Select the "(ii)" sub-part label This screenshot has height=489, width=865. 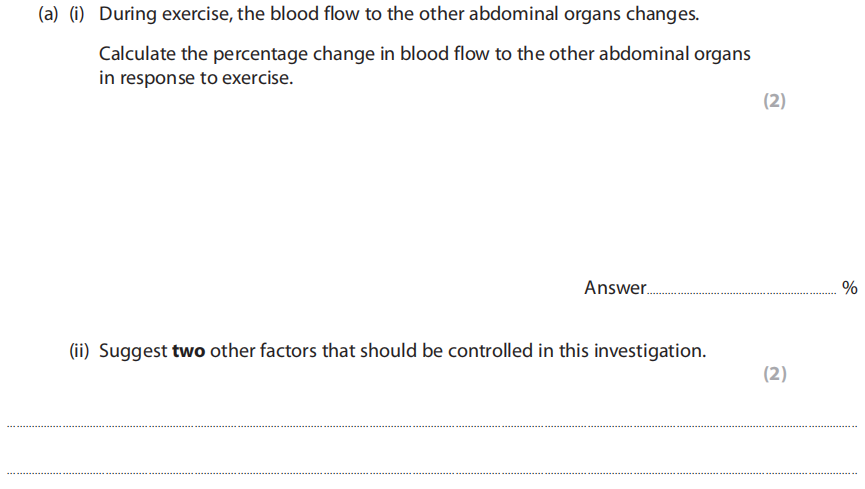[x=80, y=351]
